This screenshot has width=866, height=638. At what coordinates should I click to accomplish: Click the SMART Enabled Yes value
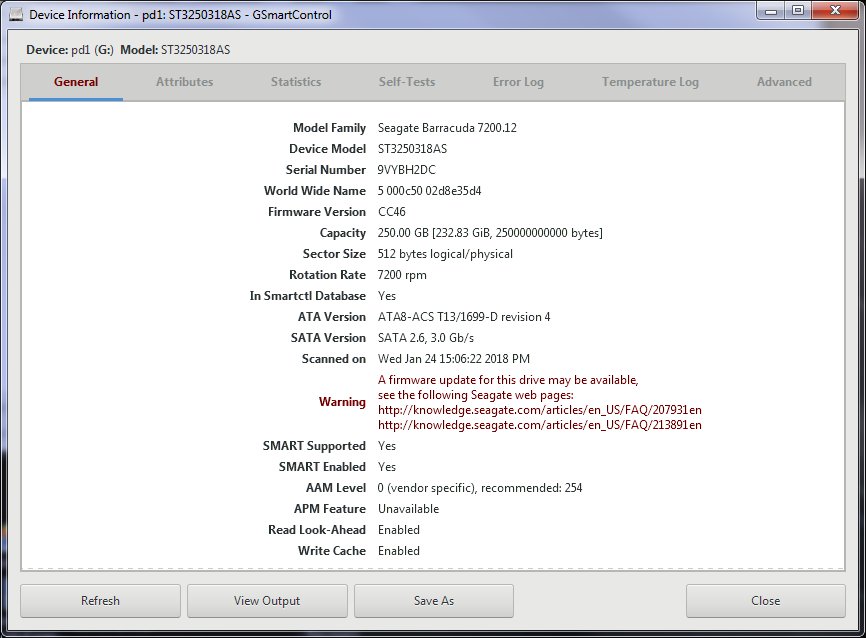point(387,467)
